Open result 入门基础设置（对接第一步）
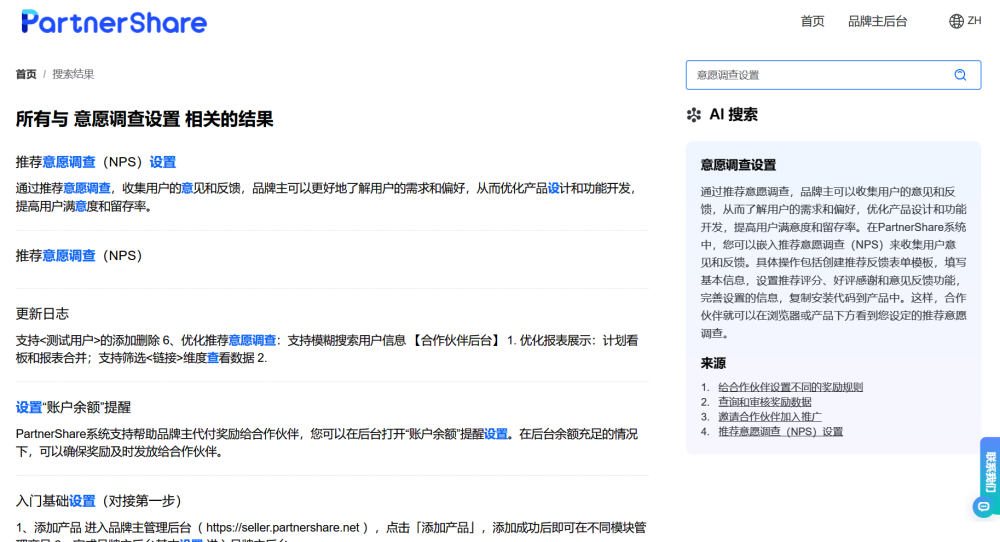 pos(99,501)
